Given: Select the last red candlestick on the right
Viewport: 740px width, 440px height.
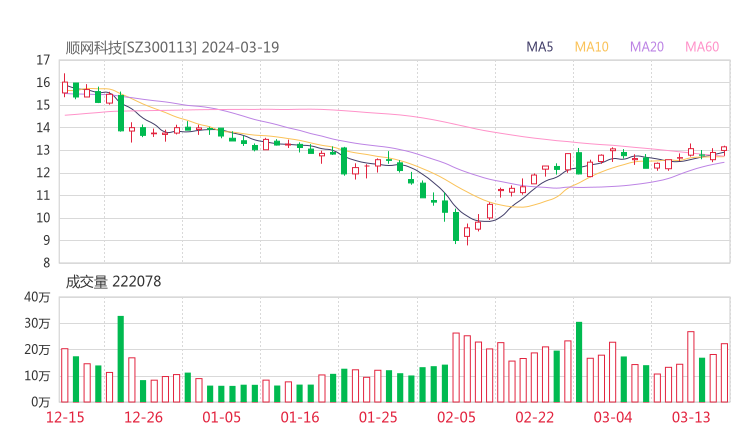Looking at the screenshot, I should point(724,149).
